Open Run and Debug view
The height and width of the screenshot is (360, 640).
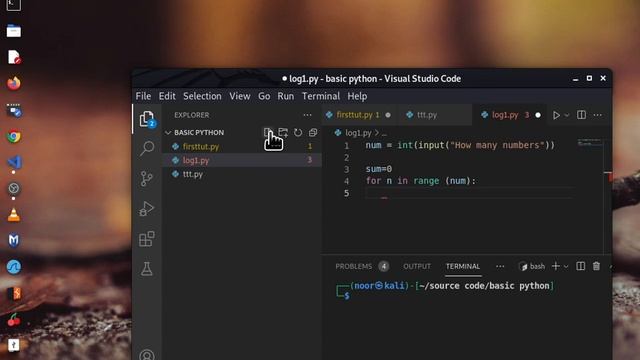pyautogui.click(x=147, y=209)
